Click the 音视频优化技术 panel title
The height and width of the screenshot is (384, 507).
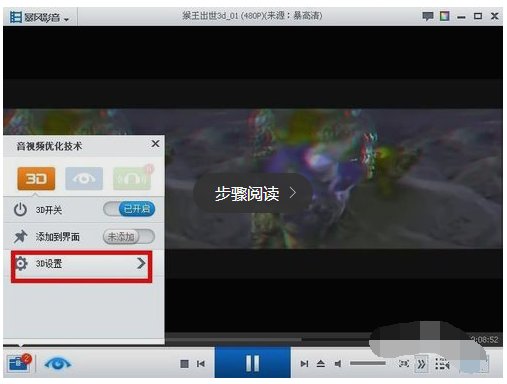[x=49, y=146]
